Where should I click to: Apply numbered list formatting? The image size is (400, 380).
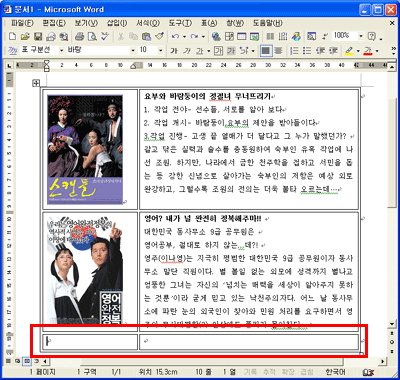tap(294, 51)
